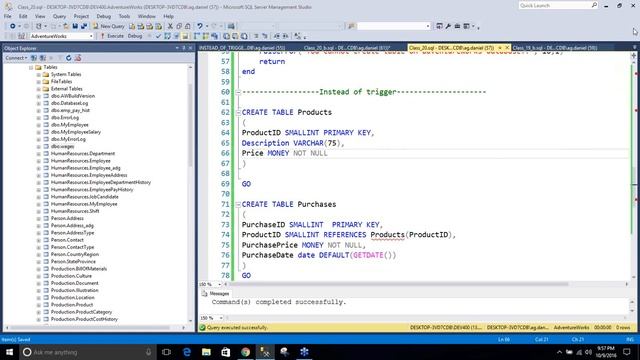The height and width of the screenshot is (360, 640).
Task: Select HumanResources.Employee table in the tree
Action: click(x=80, y=161)
